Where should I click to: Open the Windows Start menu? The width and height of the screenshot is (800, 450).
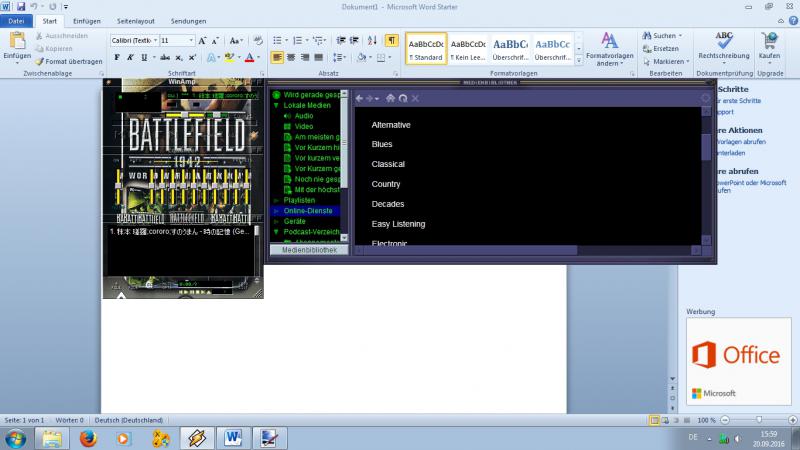click(16, 439)
